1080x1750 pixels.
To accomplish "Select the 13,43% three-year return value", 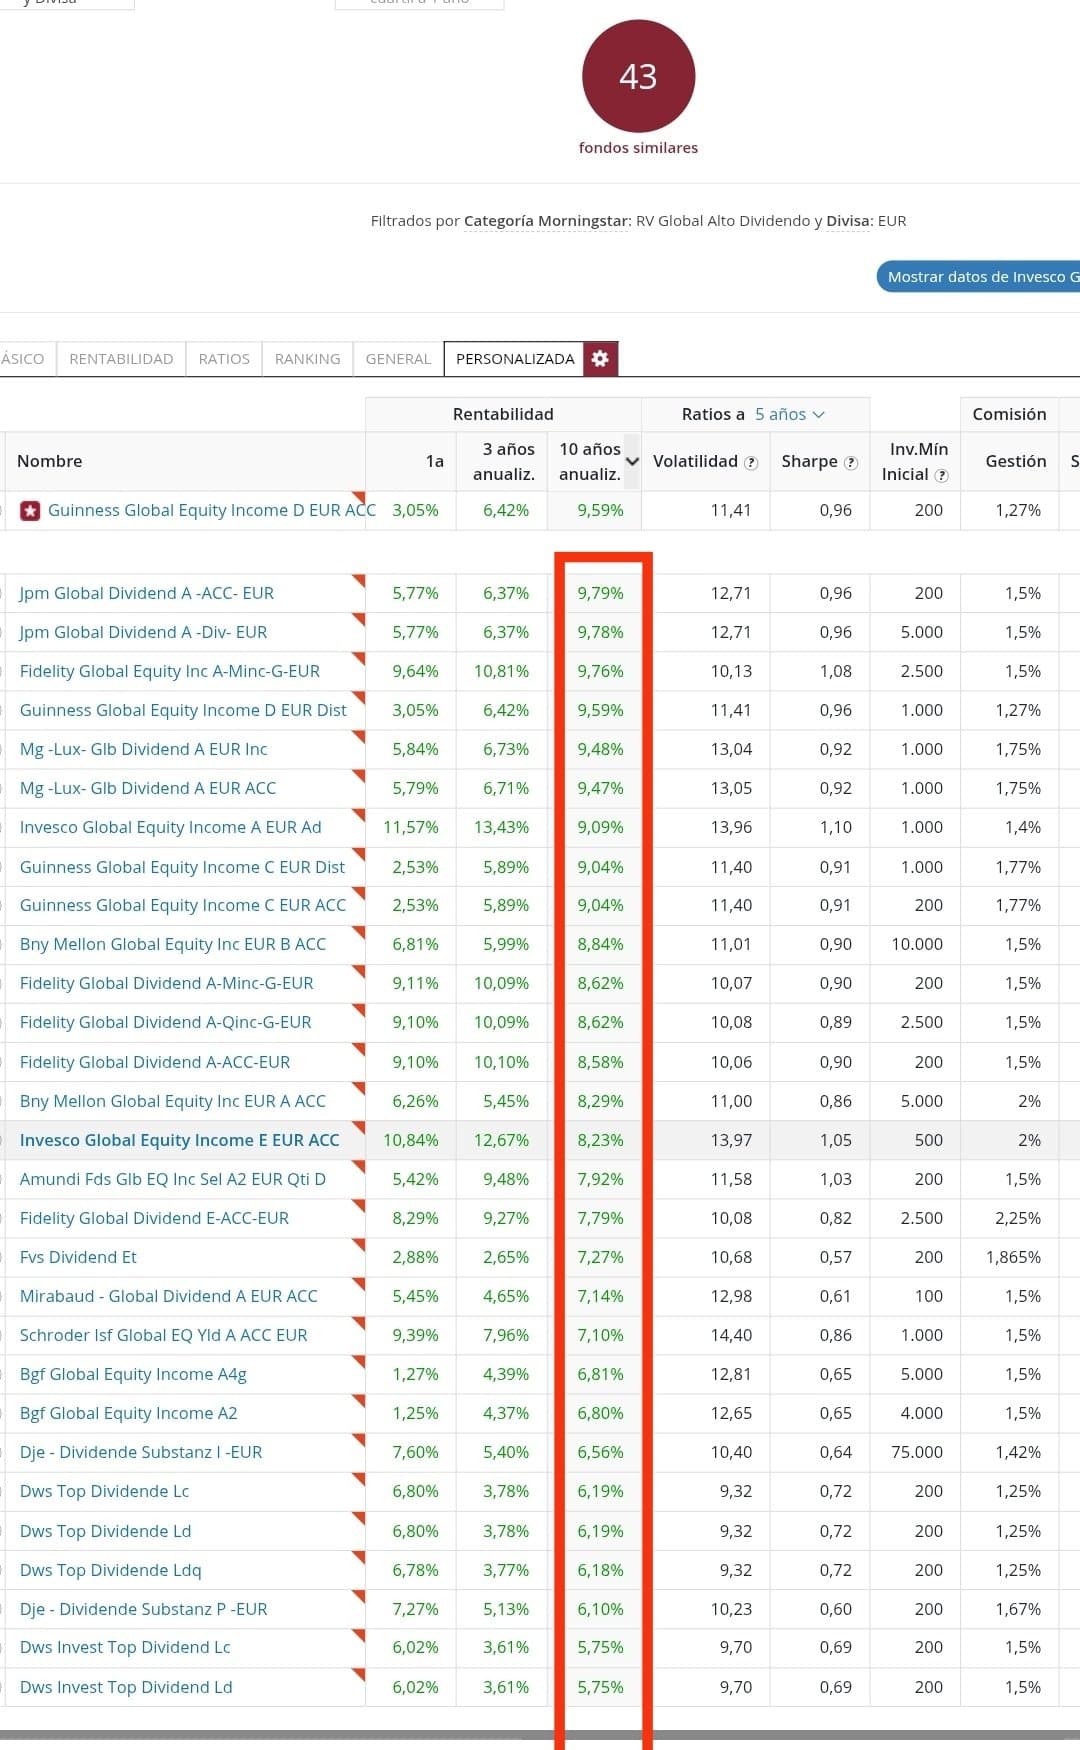I will pyautogui.click(x=502, y=827).
